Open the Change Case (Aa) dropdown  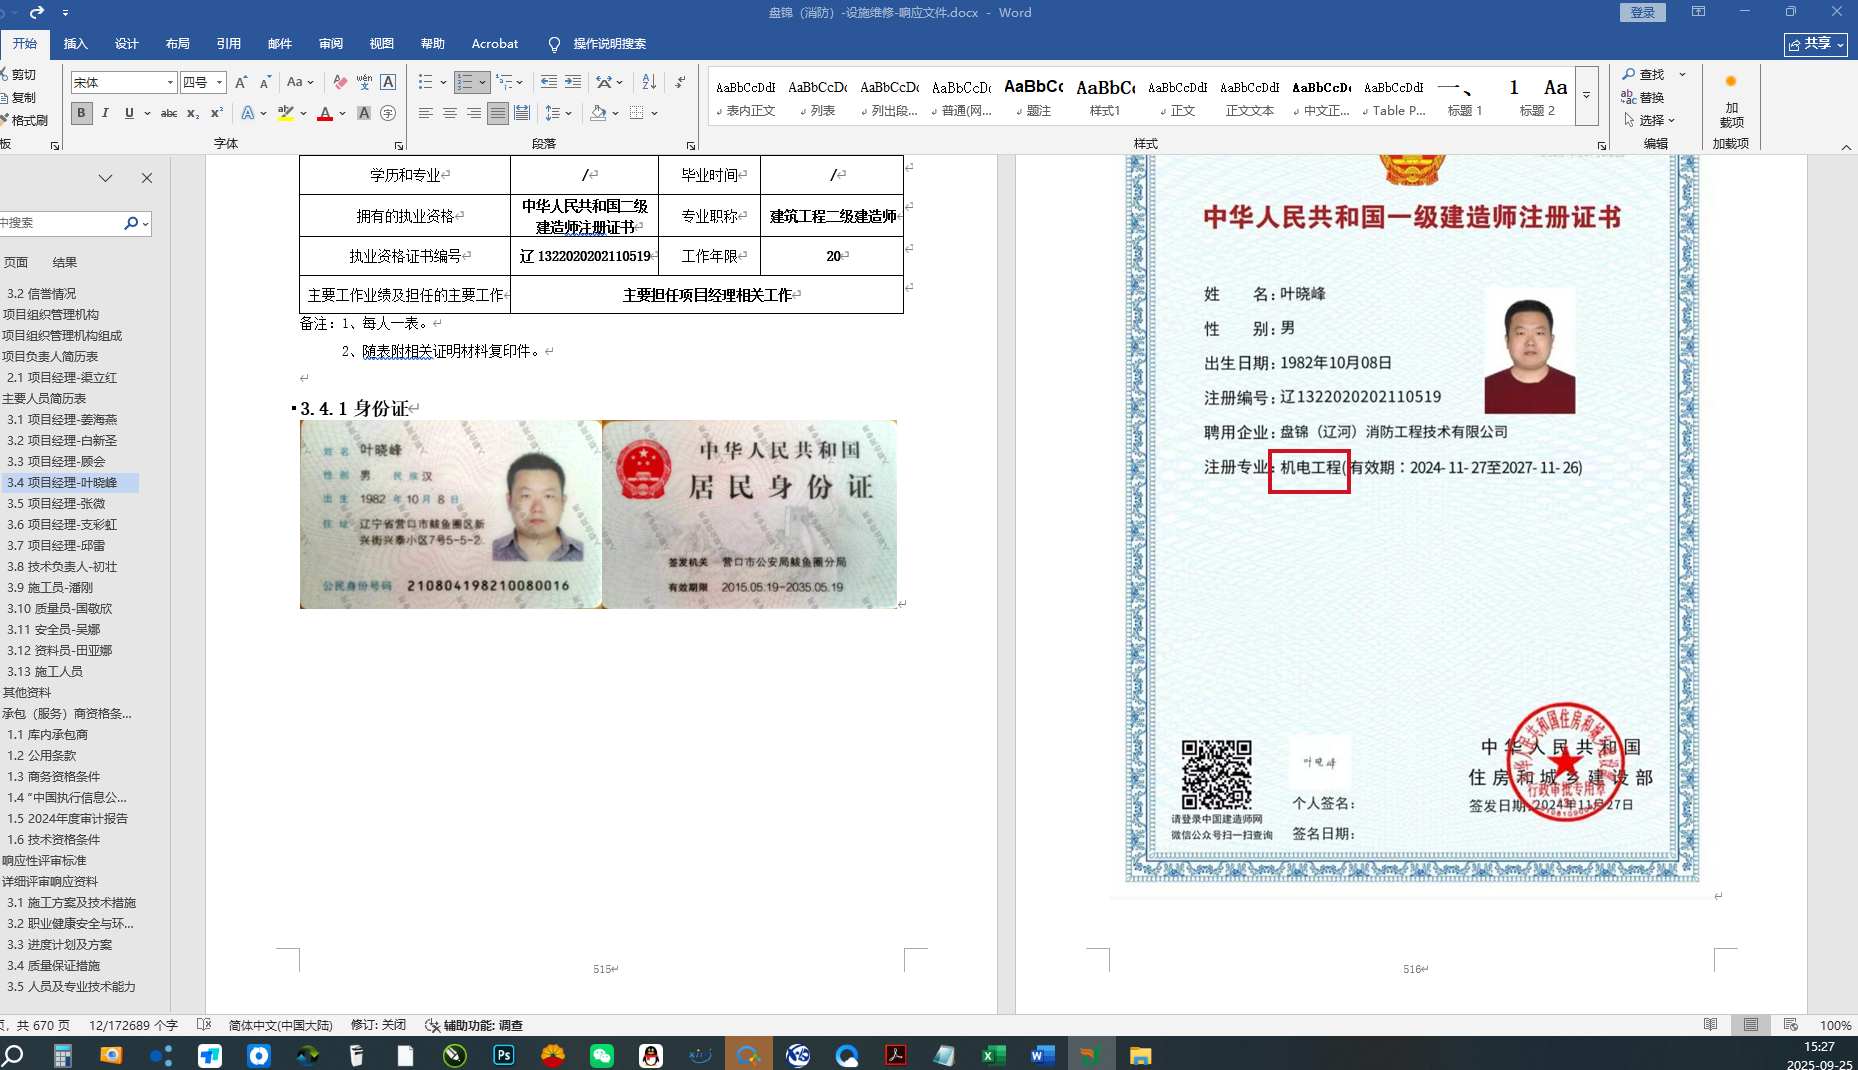300,82
